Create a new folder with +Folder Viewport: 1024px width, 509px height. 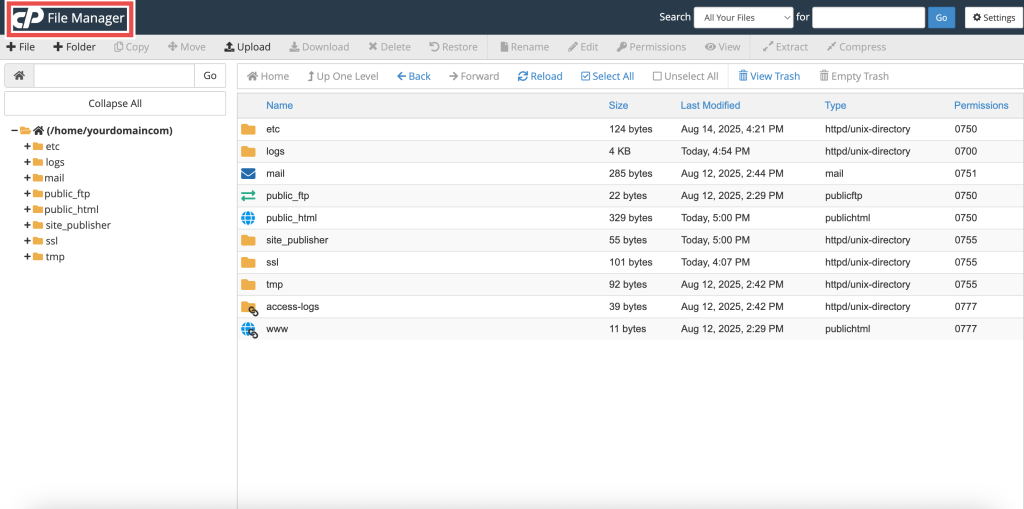pyautogui.click(x=74, y=47)
